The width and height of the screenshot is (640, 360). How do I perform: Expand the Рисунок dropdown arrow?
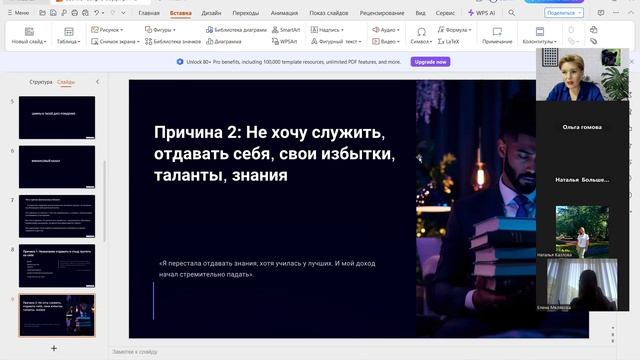[122, 30]
